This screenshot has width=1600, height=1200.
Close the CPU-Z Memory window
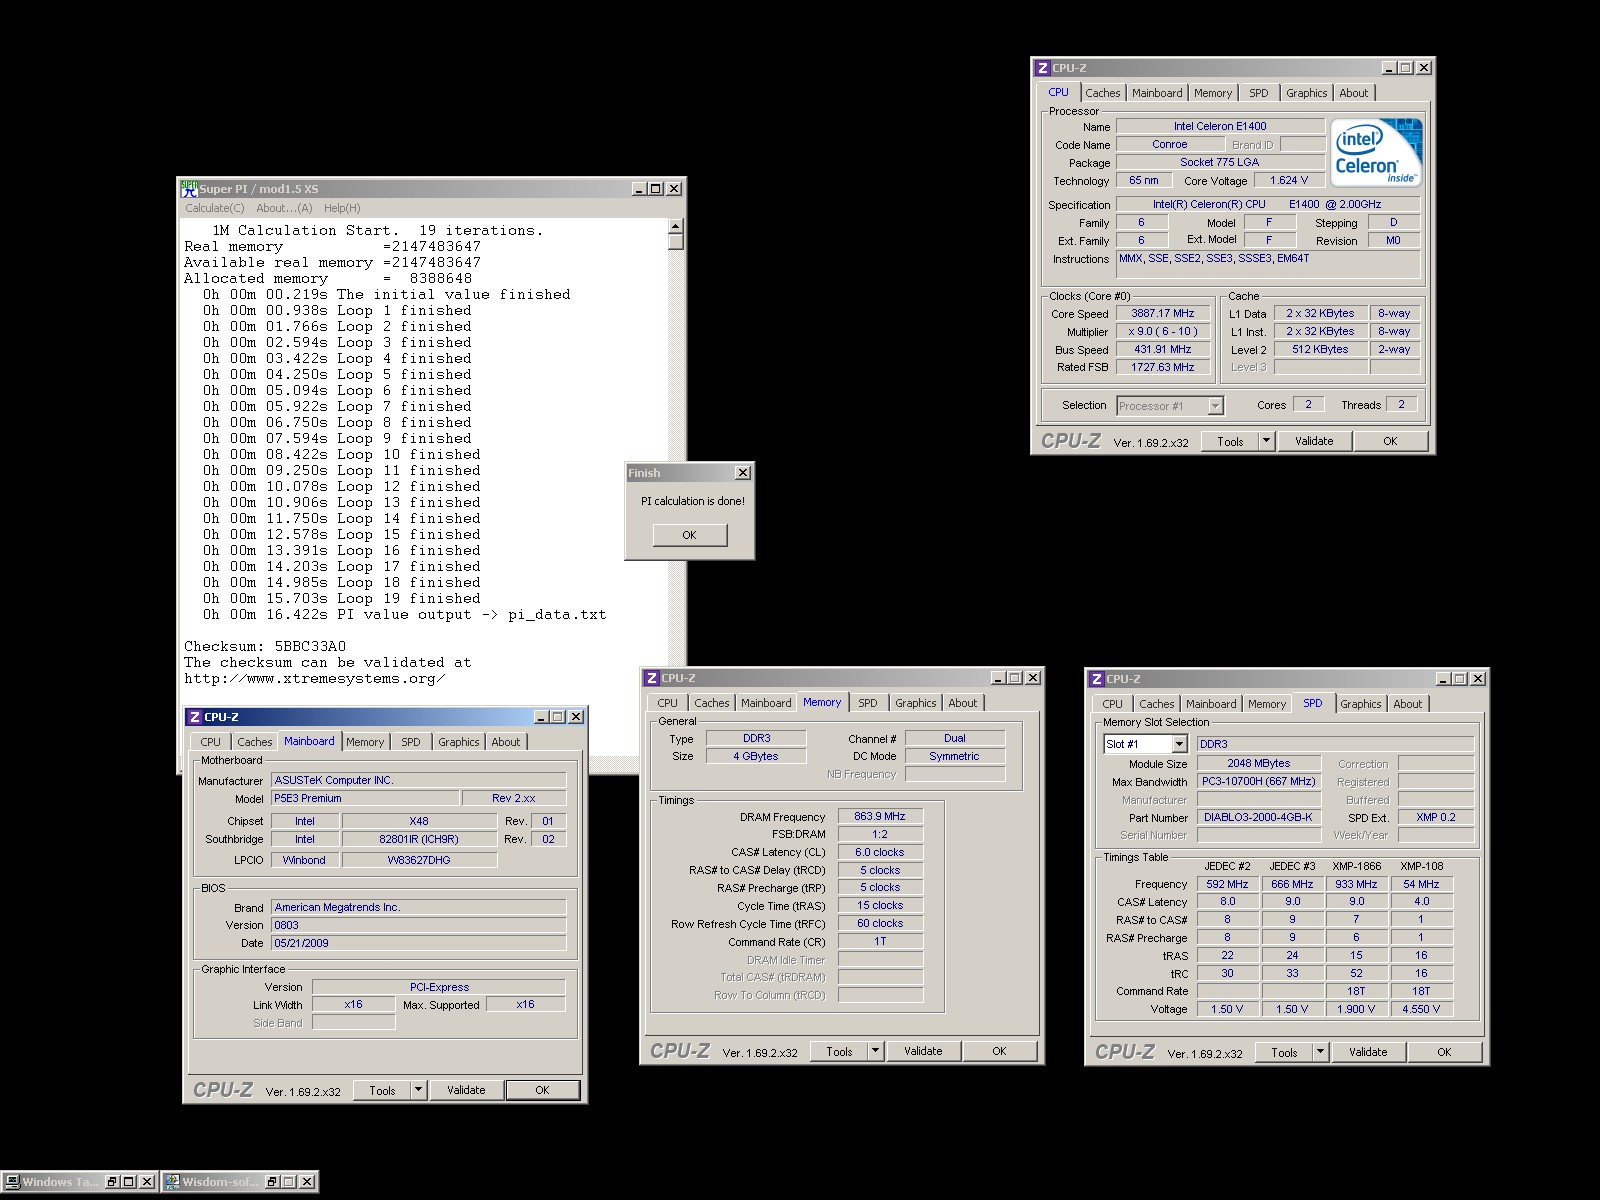(1033, 678)
